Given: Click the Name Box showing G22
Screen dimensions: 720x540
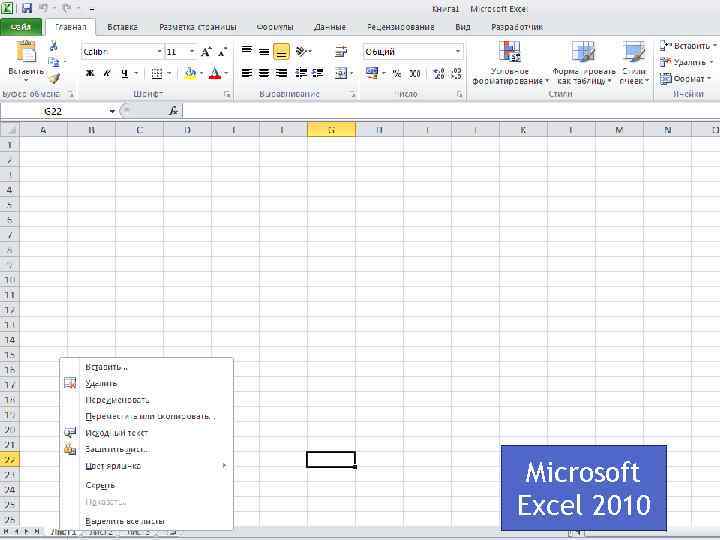Looking at the screenshot, I should [53, 111].
